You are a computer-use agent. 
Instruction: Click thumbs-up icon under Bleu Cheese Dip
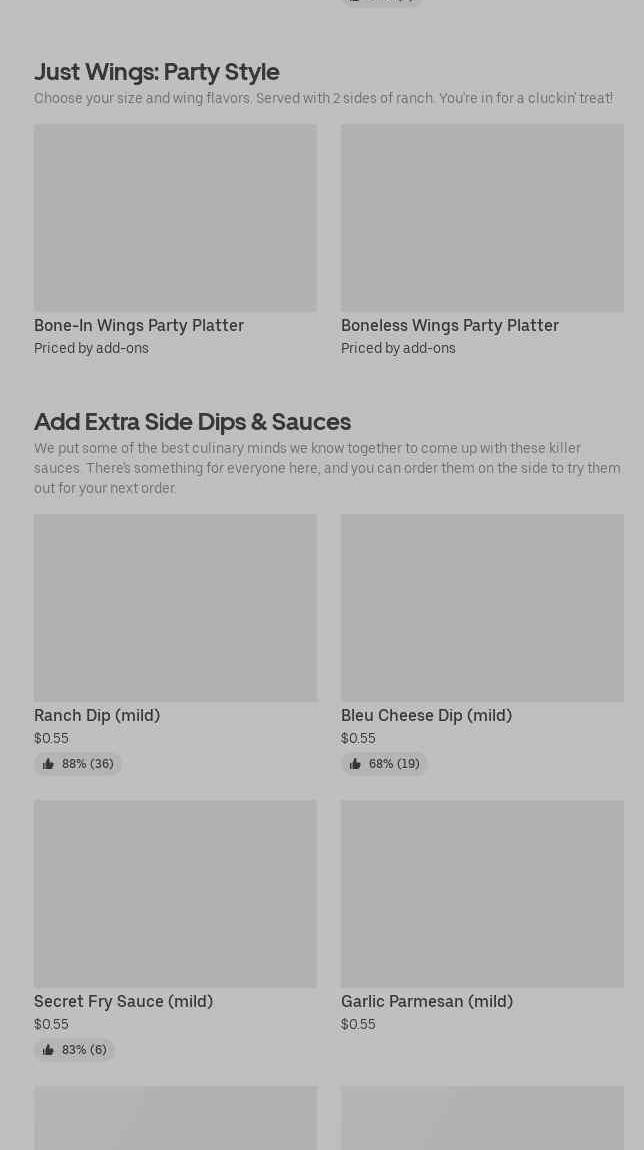tap(355, 764)
